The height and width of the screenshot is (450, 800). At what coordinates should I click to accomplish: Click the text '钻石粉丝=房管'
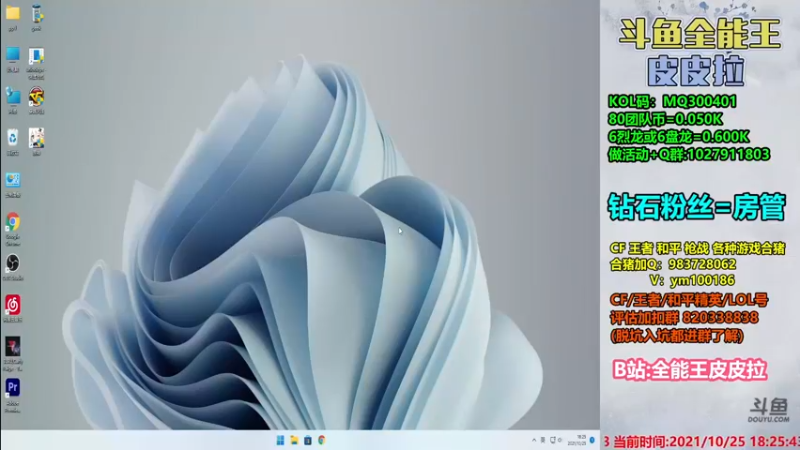tap(696, 207)
